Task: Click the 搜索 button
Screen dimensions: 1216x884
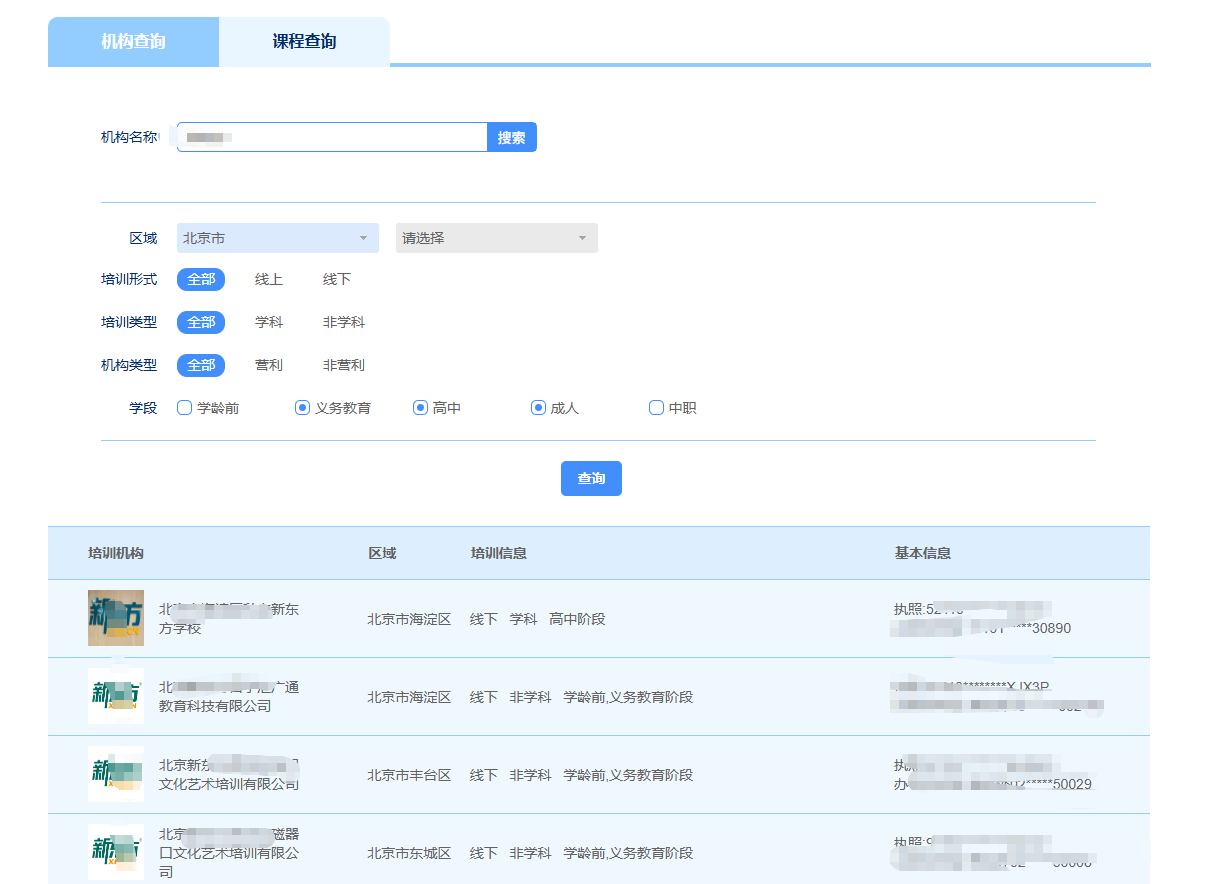Action: tap(512, 137)
